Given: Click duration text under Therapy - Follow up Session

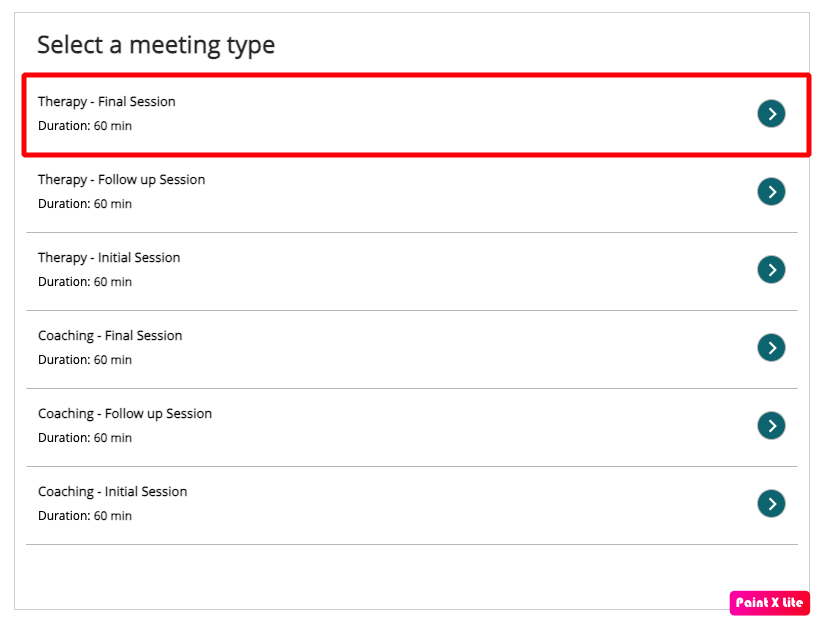Looking at the screenshot, I should [85, 204].
